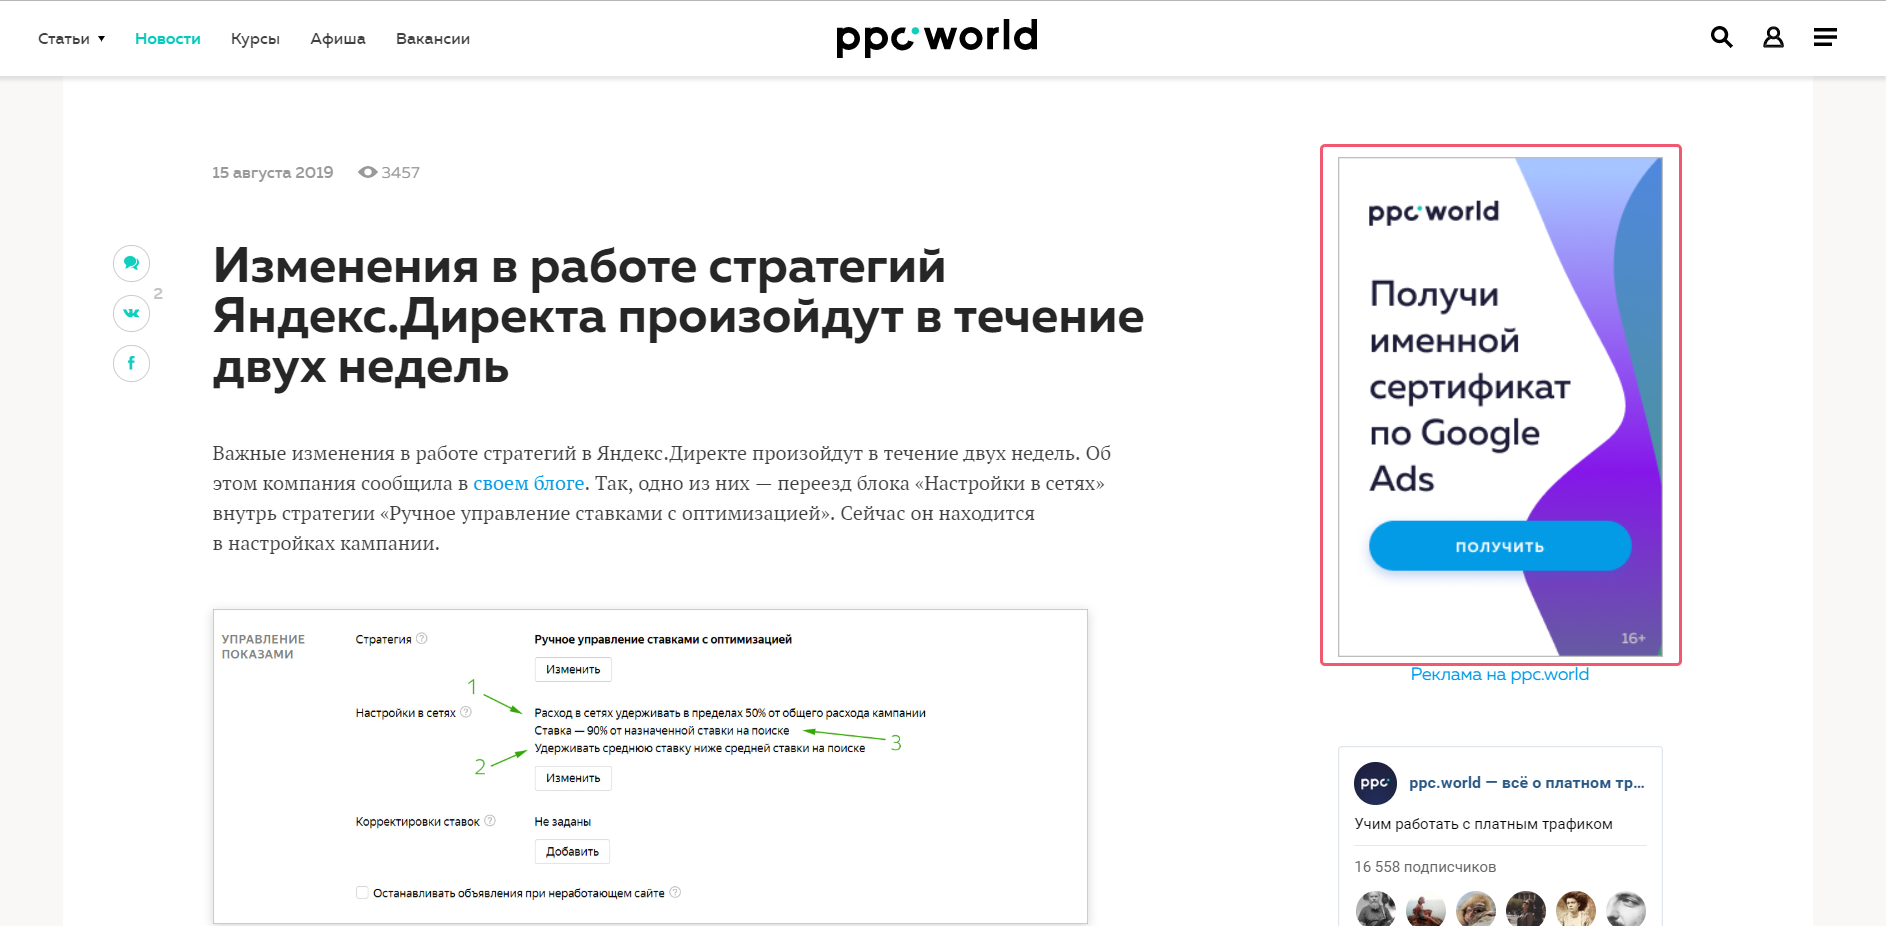Click the views eye icon next to 3457
The image size is (1886, 926).
click(x=367, y=172)
